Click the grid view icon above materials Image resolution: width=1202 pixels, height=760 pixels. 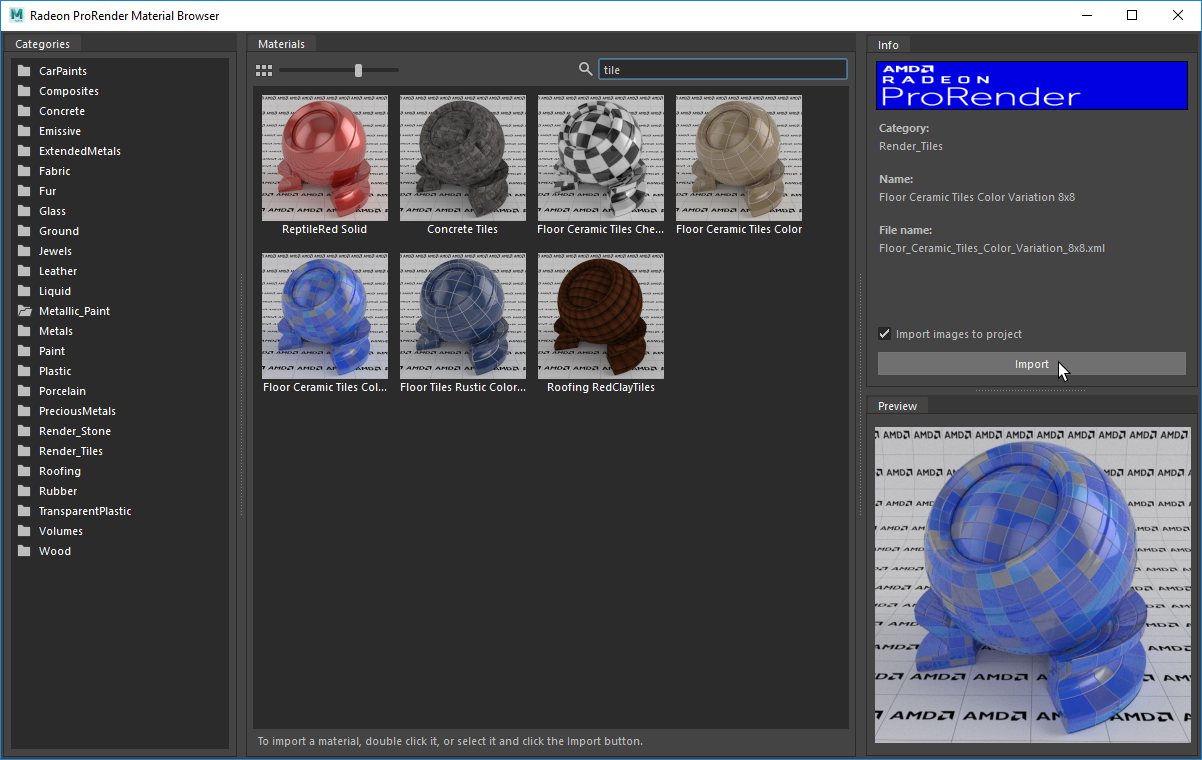(264, 70)
